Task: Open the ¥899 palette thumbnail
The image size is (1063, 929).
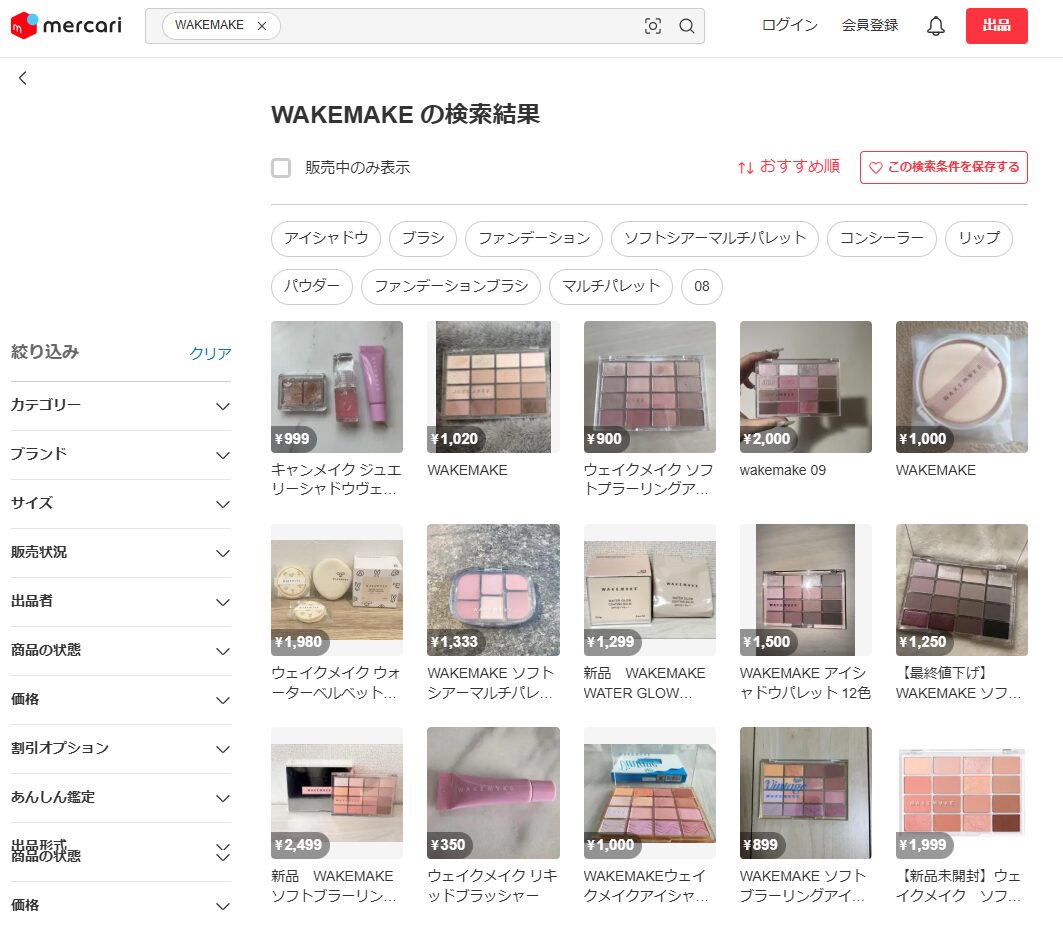Action: [x=805, y=793]
